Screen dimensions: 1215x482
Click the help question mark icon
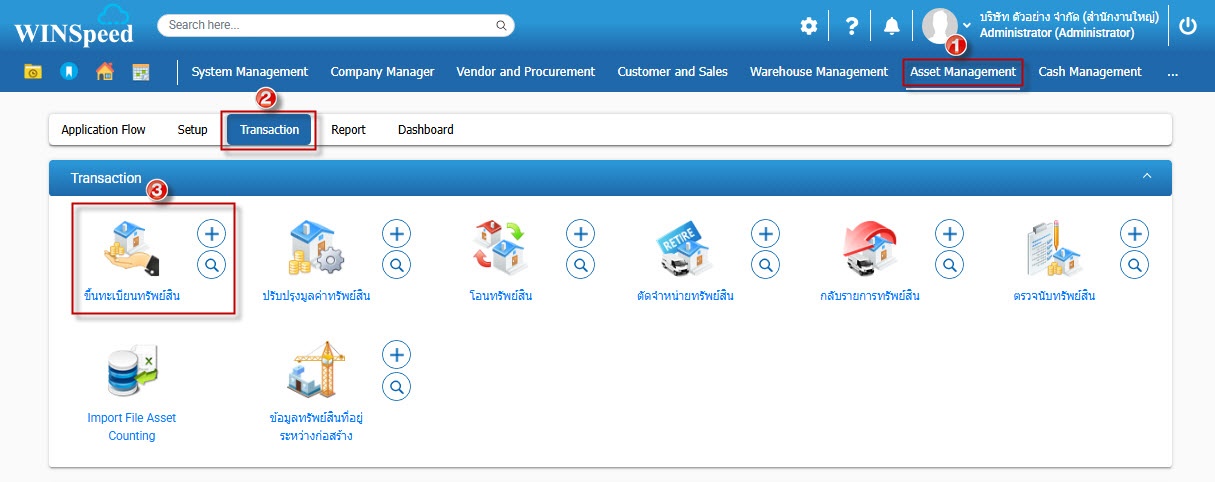(x=851, y=27)
